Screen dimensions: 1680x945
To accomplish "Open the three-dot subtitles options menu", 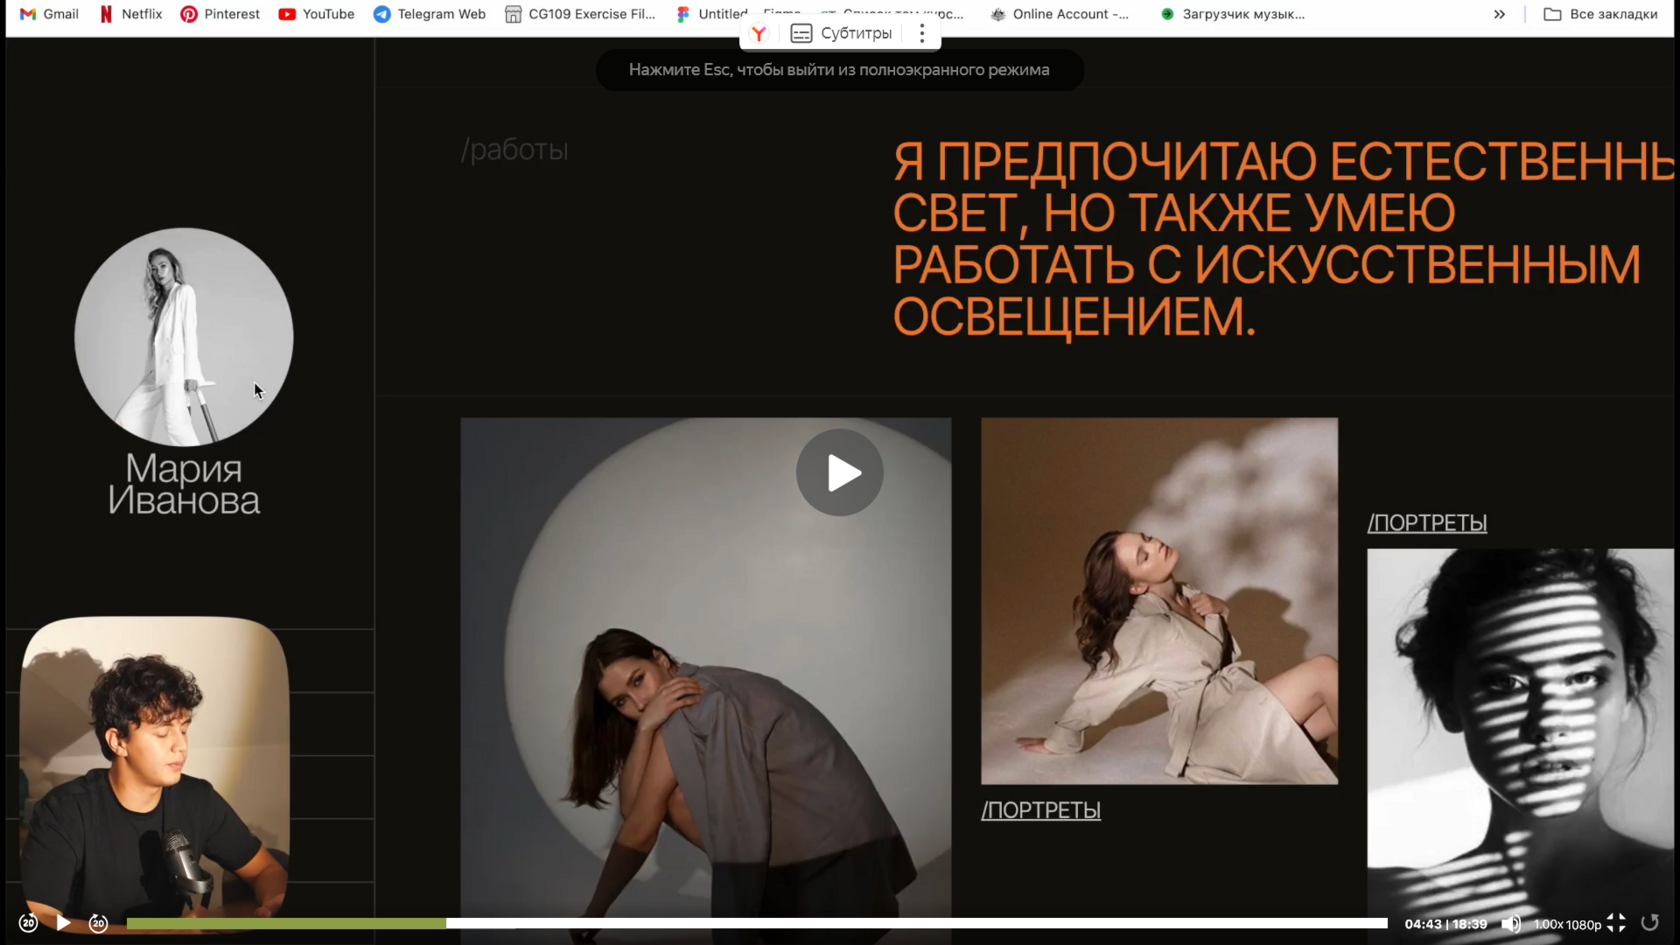I will coord(922,34).
